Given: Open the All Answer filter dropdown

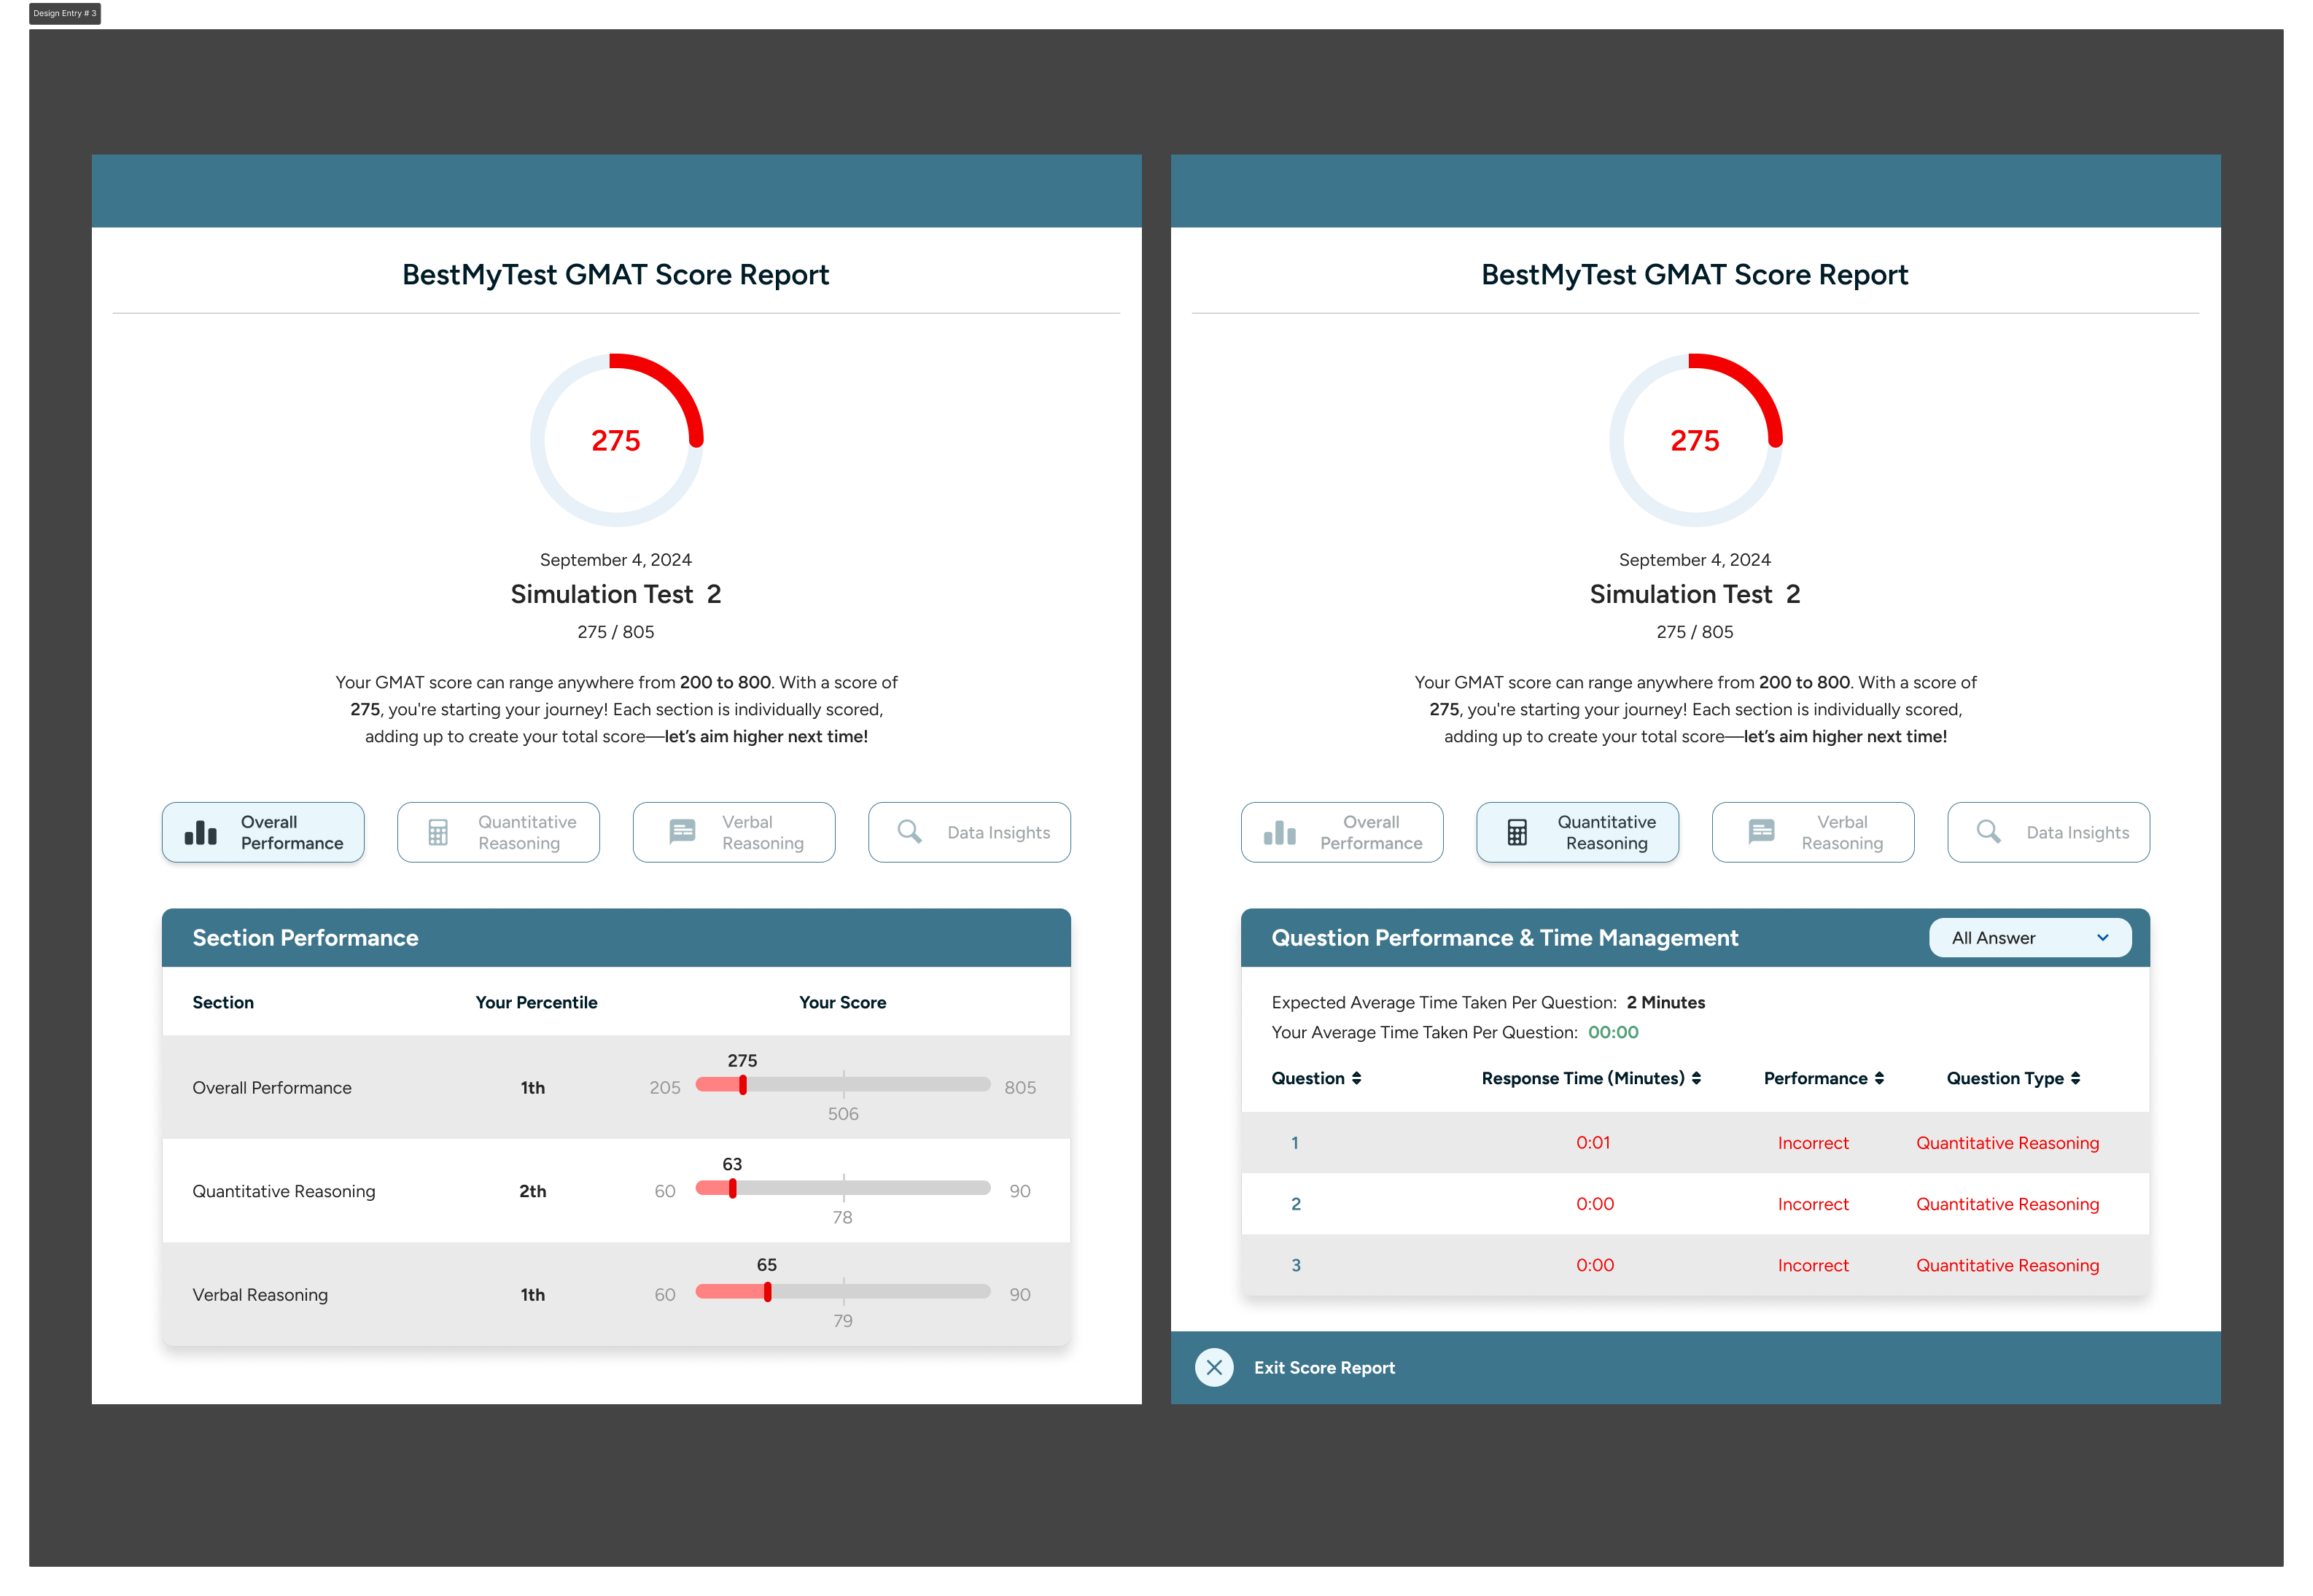Looking at the screenshot, I should pyautogui.click(x=2030, y=938).
